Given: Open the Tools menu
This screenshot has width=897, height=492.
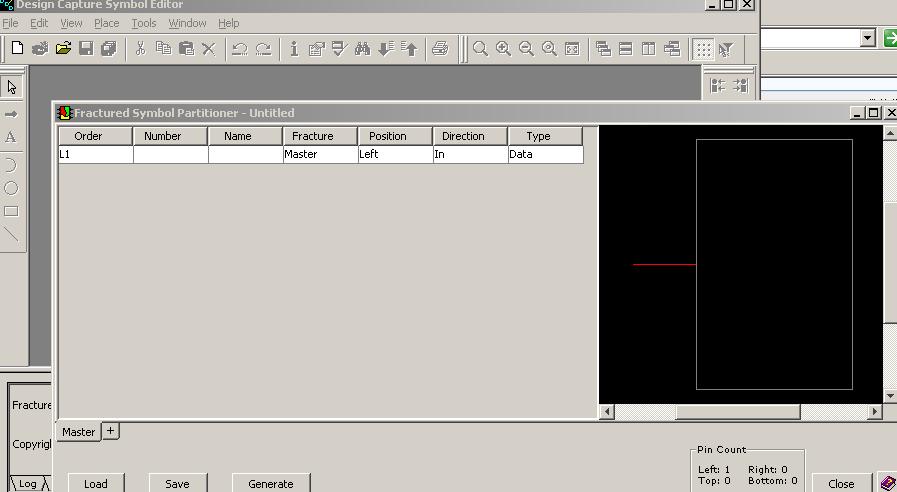Looking at the screenshot, I should tap(144, 23).
